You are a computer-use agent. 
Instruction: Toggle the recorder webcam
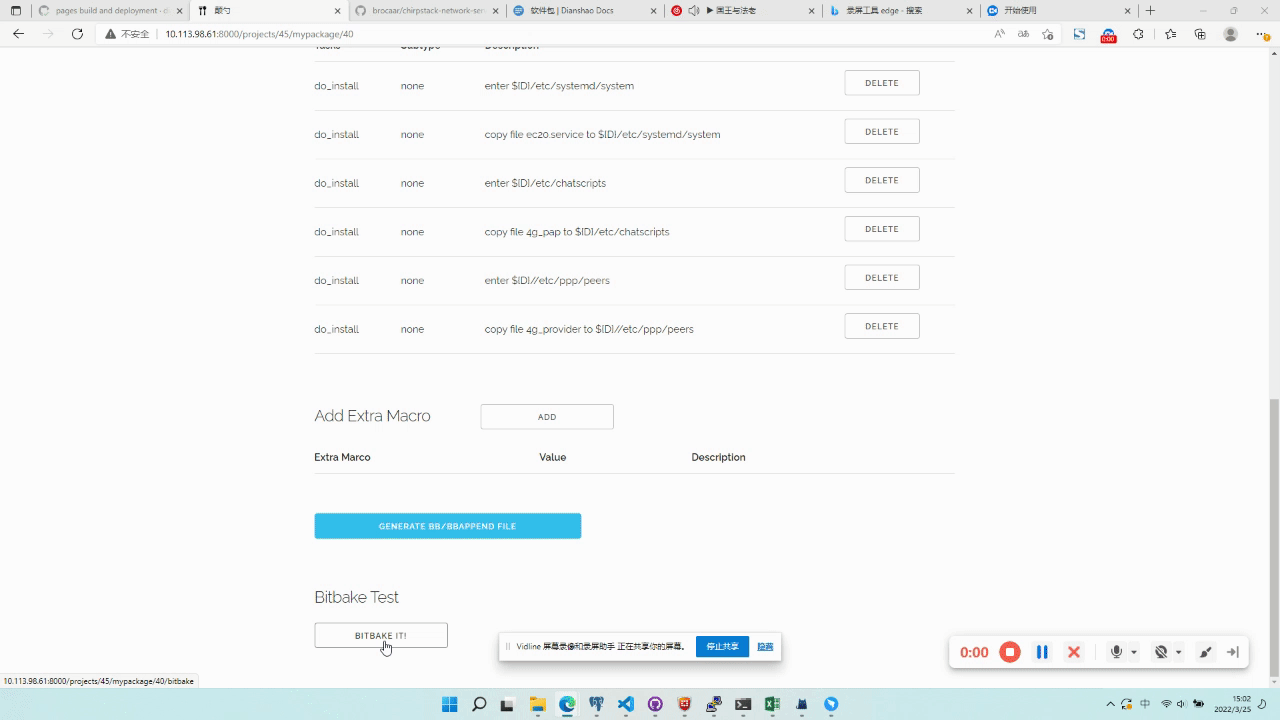click(x=1161, y=652)
